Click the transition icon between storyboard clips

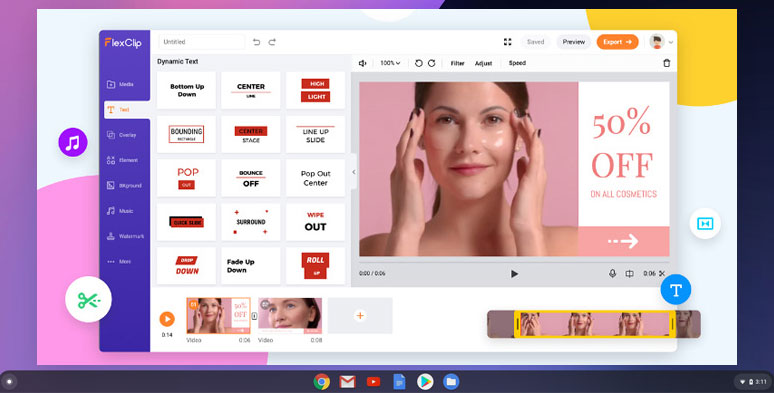255,316
